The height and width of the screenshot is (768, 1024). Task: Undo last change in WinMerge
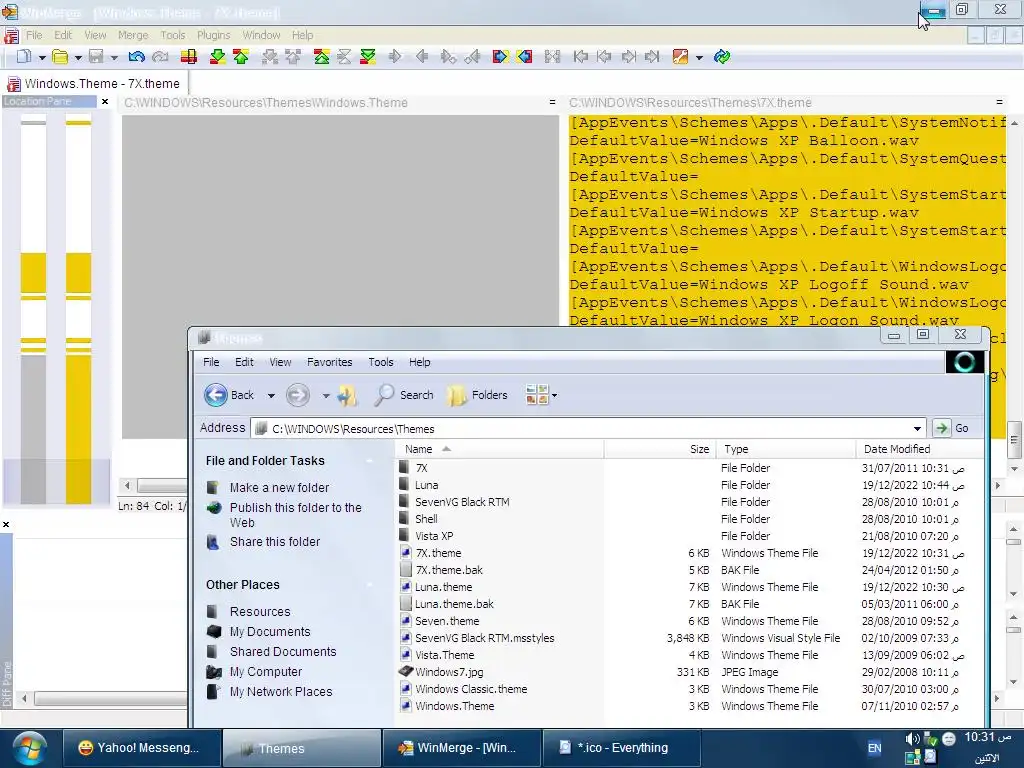(136, 57)
